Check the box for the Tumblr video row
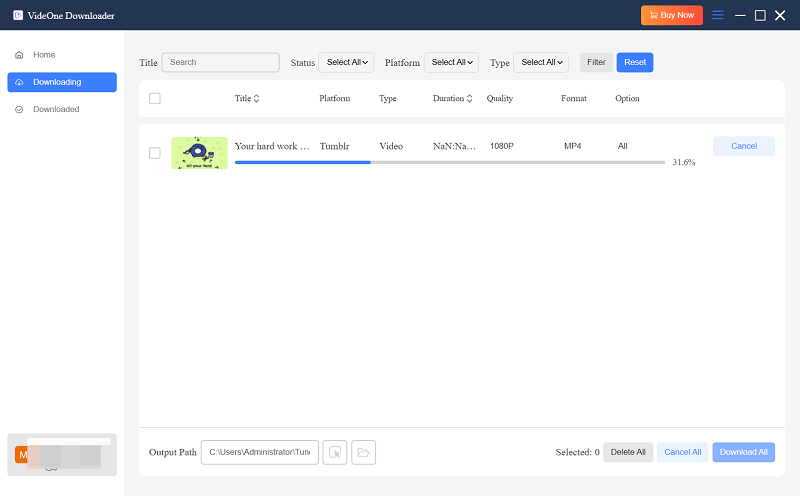Image resolution: width=800 pixels, height=496 pixels. tap(154, 153)
